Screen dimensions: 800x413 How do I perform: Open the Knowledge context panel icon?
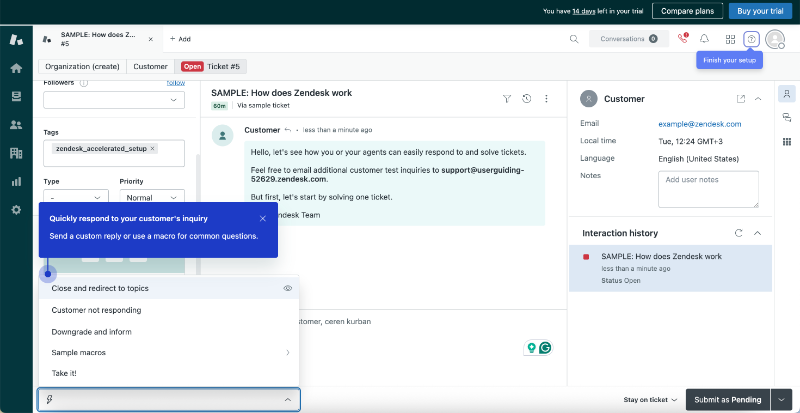point(787,117)
